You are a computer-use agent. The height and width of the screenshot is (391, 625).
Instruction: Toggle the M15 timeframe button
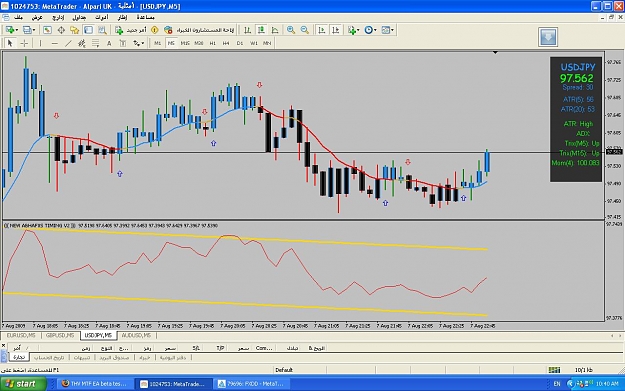point(185,43)
